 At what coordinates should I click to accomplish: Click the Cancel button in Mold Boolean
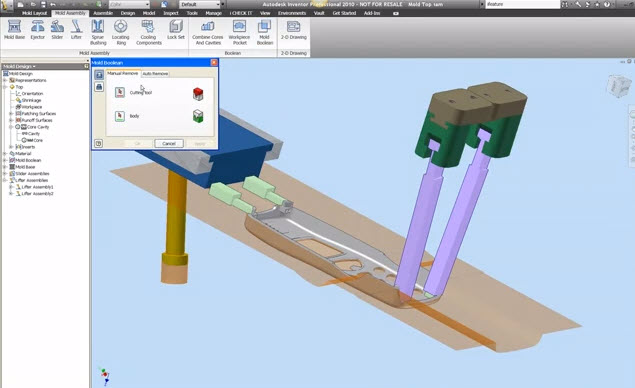click(169, 144)
